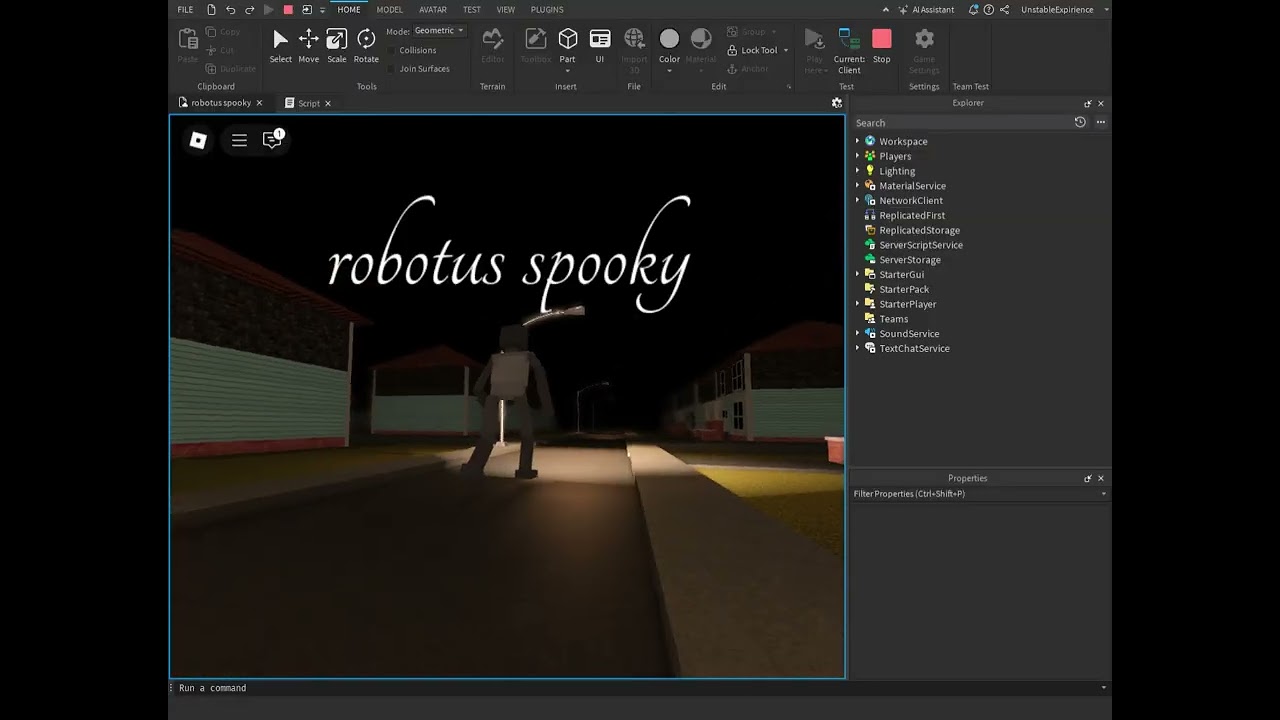Open the AI Assistant
The image size is (1280, 720).
pos(926,9)
